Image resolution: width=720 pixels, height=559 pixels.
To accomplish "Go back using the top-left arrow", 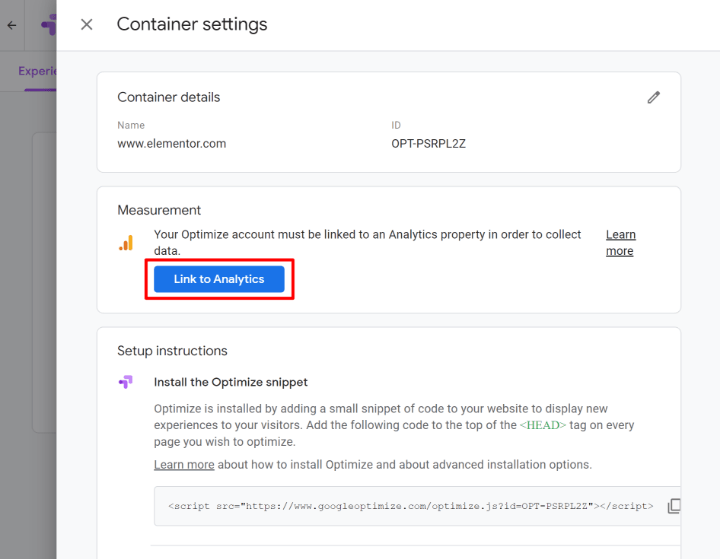I will point(12,25).
